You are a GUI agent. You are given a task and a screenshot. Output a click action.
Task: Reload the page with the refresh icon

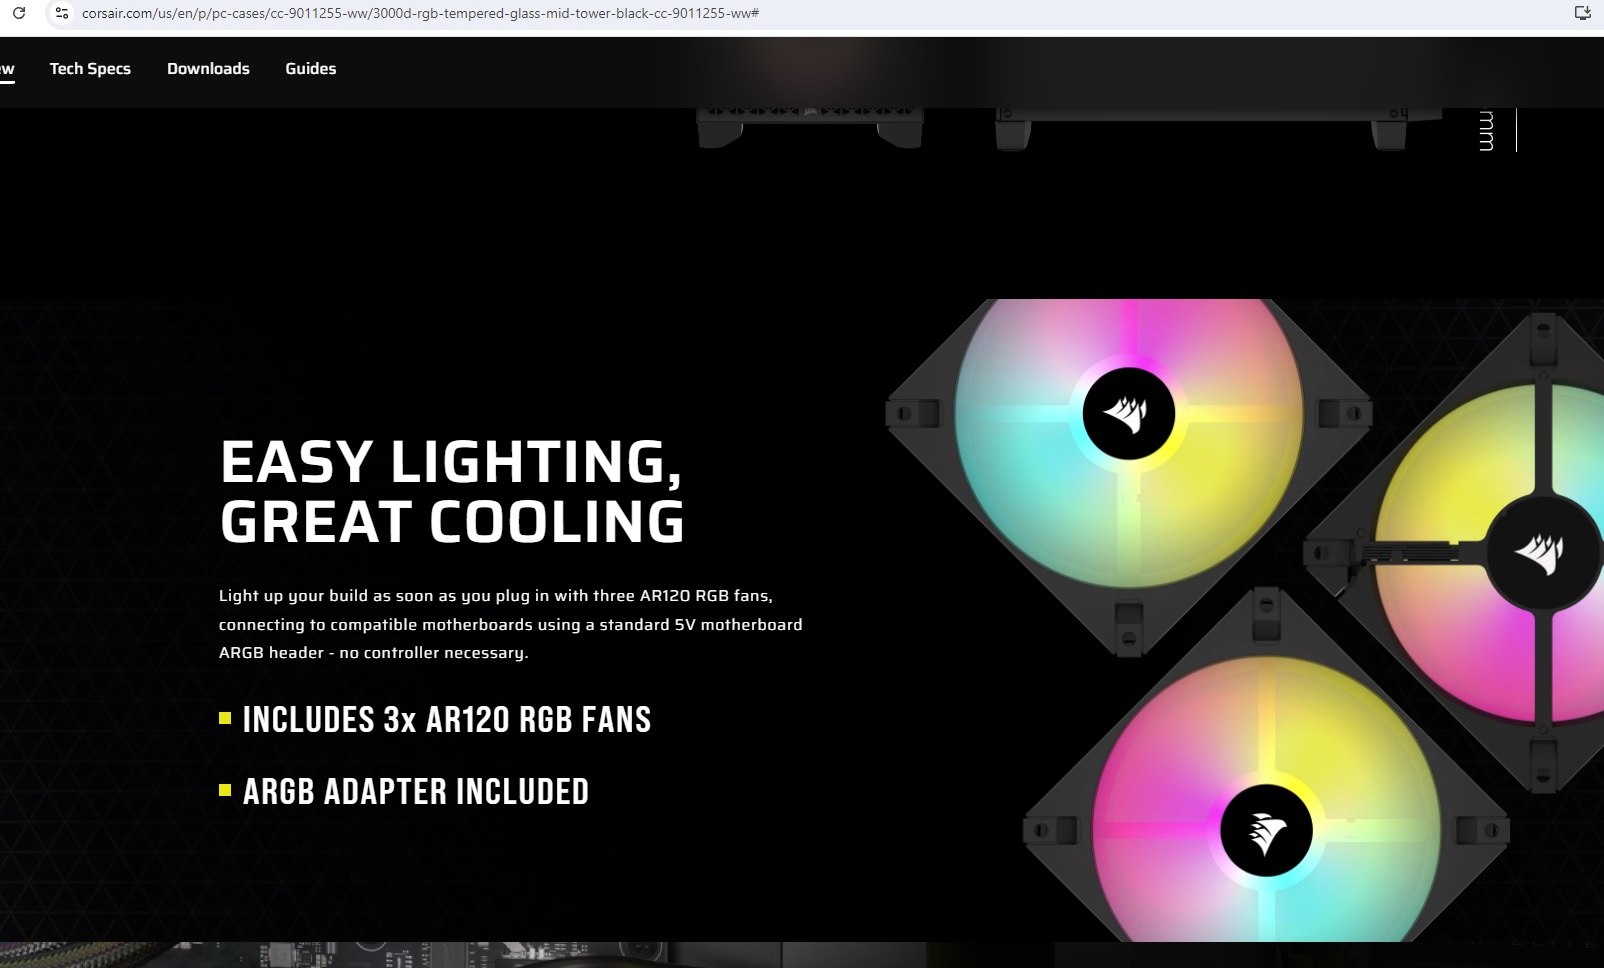pos(18,13)
